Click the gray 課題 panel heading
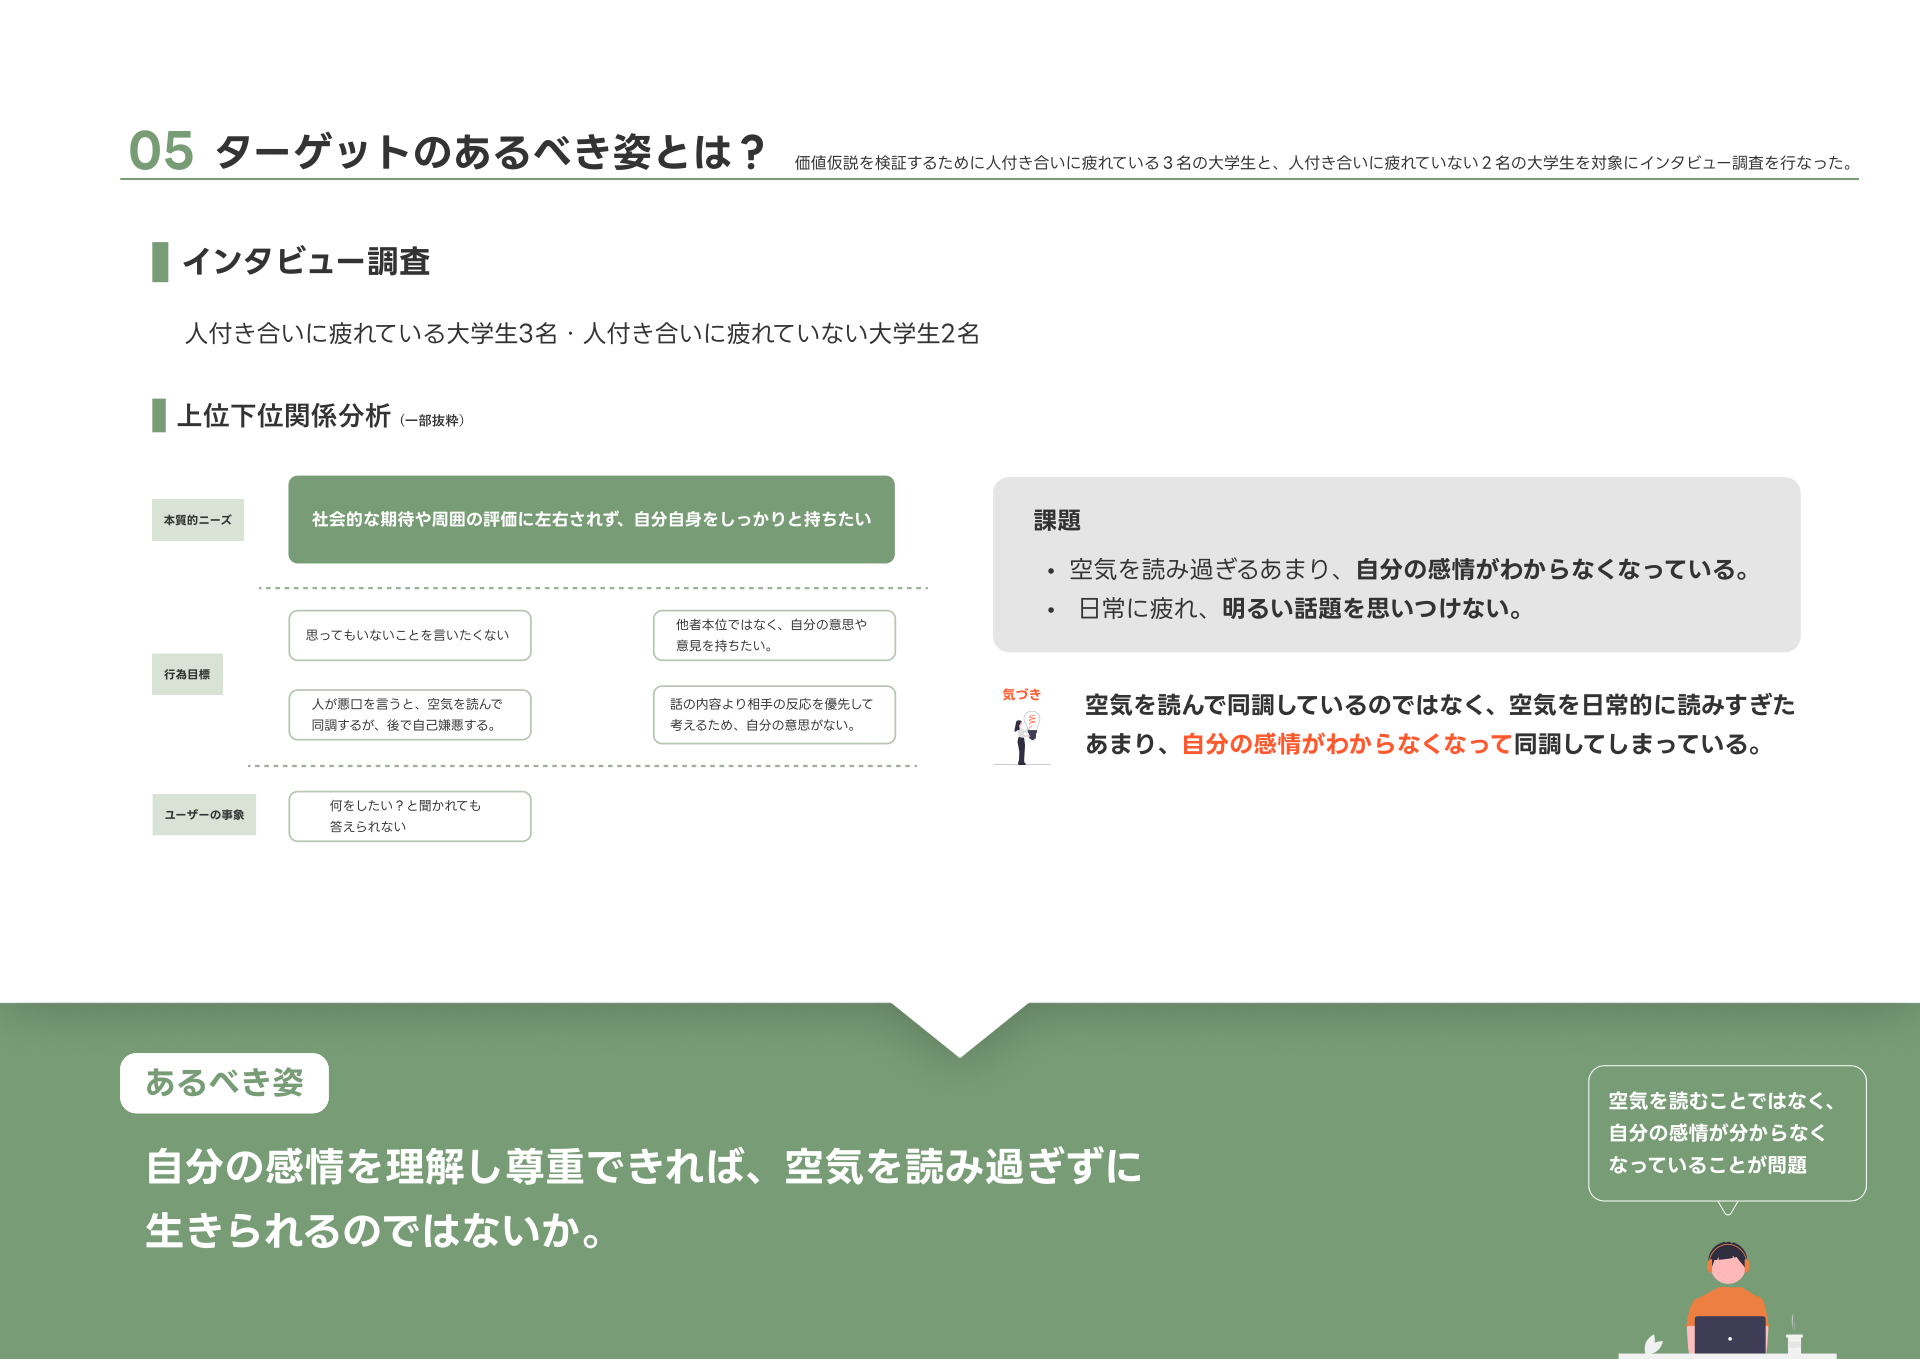1920x1359 pixels. pyautogui.click(x=1057, y=520)
